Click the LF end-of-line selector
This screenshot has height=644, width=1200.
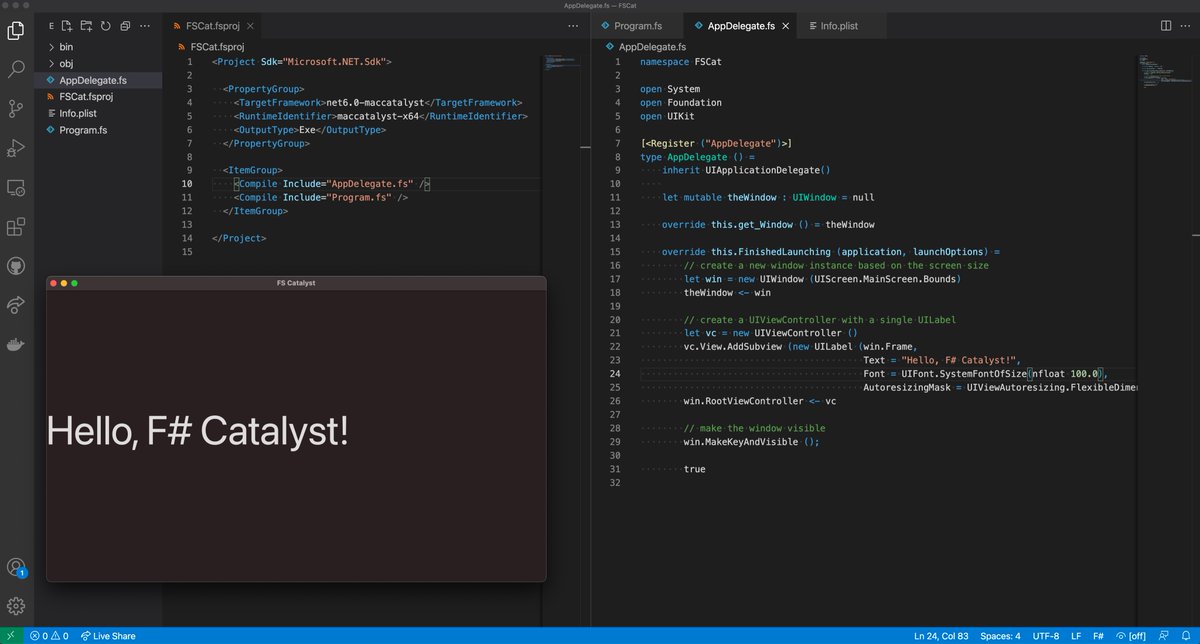point(1076,636)
